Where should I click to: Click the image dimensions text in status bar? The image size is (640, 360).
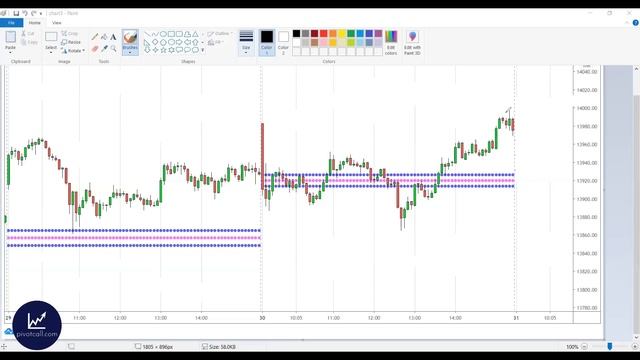pyautogui.click(x=158, y=347)
